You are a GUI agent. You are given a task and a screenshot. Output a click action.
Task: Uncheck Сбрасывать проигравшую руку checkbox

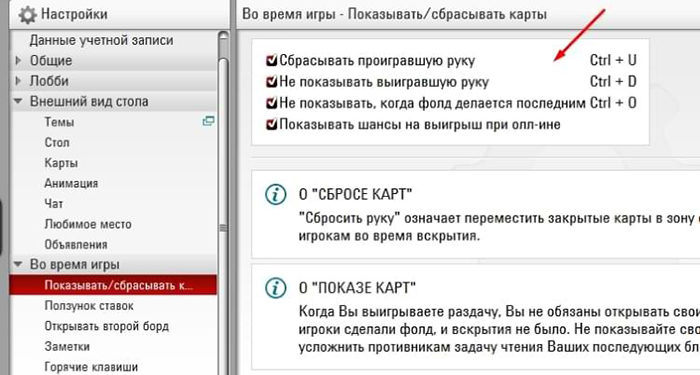click(x=271, y=60)
